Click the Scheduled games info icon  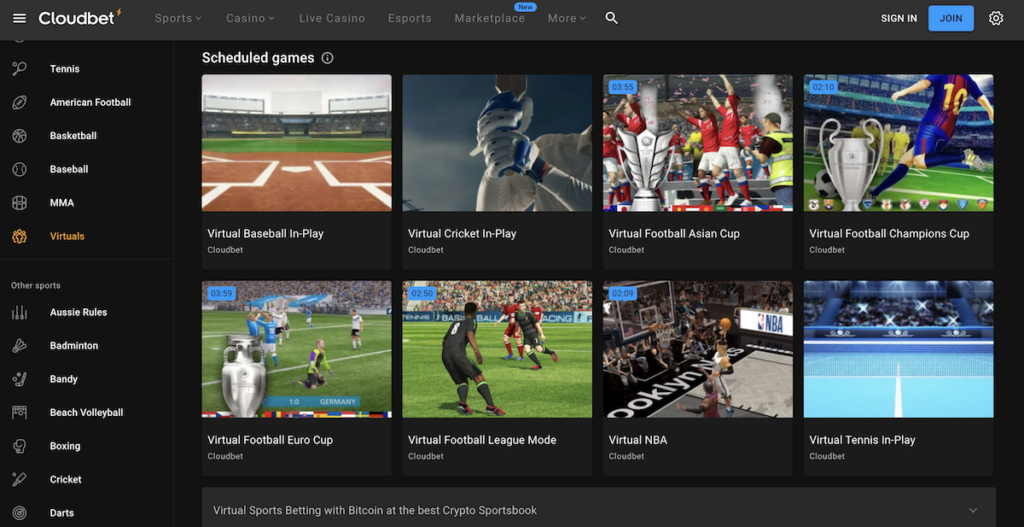pyautogui.click(x=327, y=58)
